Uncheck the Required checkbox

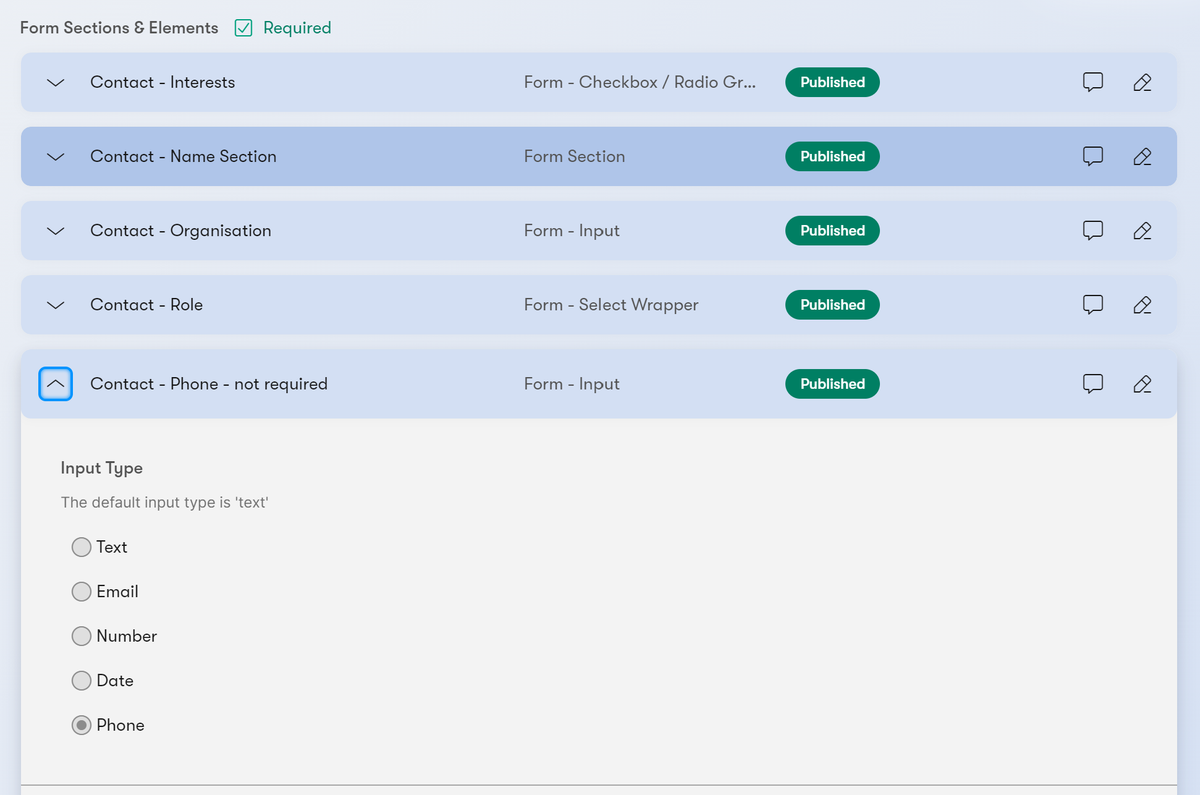pyautogui.click(x=243, y=28)
